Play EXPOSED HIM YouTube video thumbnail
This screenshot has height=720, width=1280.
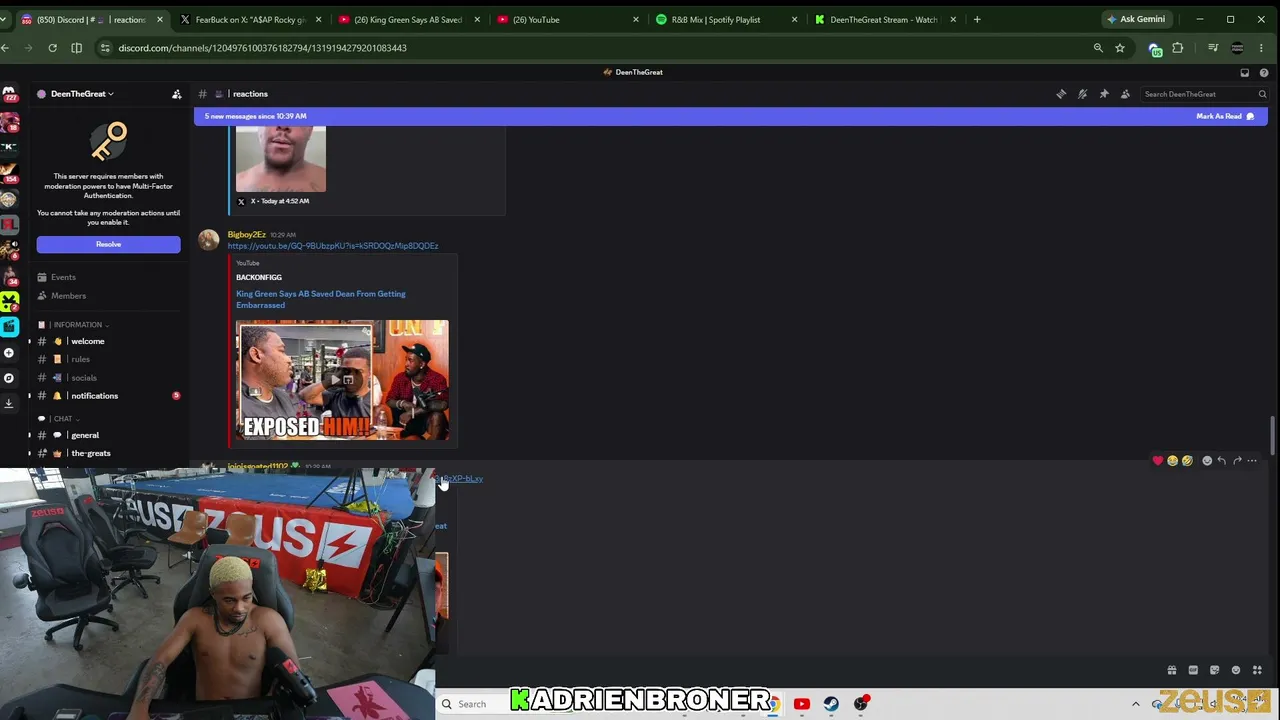[342, 380]
